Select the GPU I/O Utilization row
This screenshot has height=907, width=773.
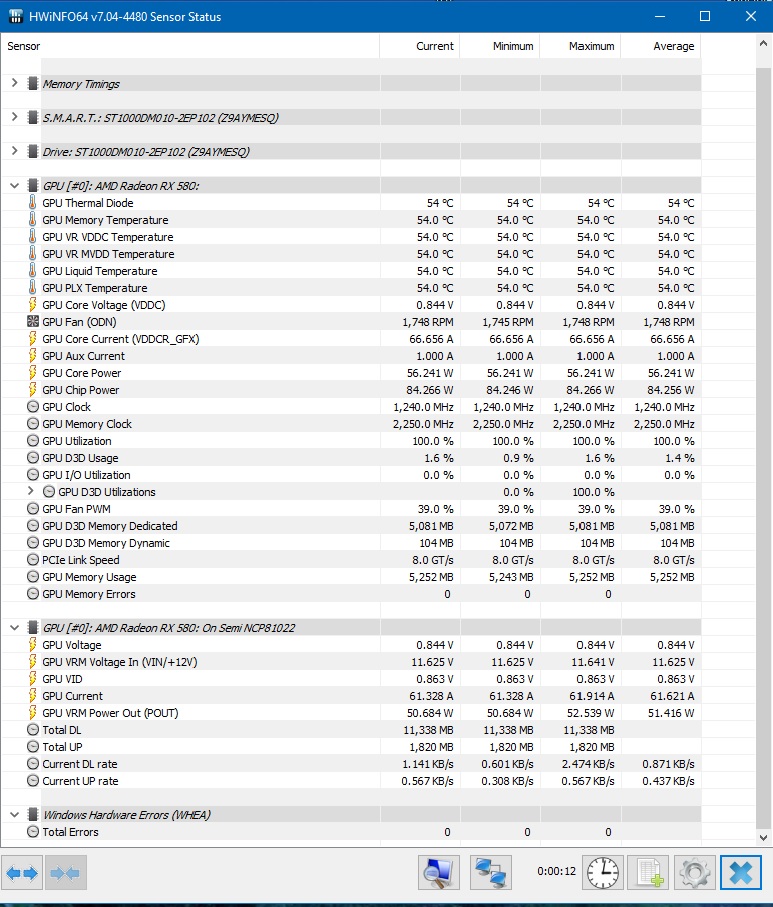(351, 475)
